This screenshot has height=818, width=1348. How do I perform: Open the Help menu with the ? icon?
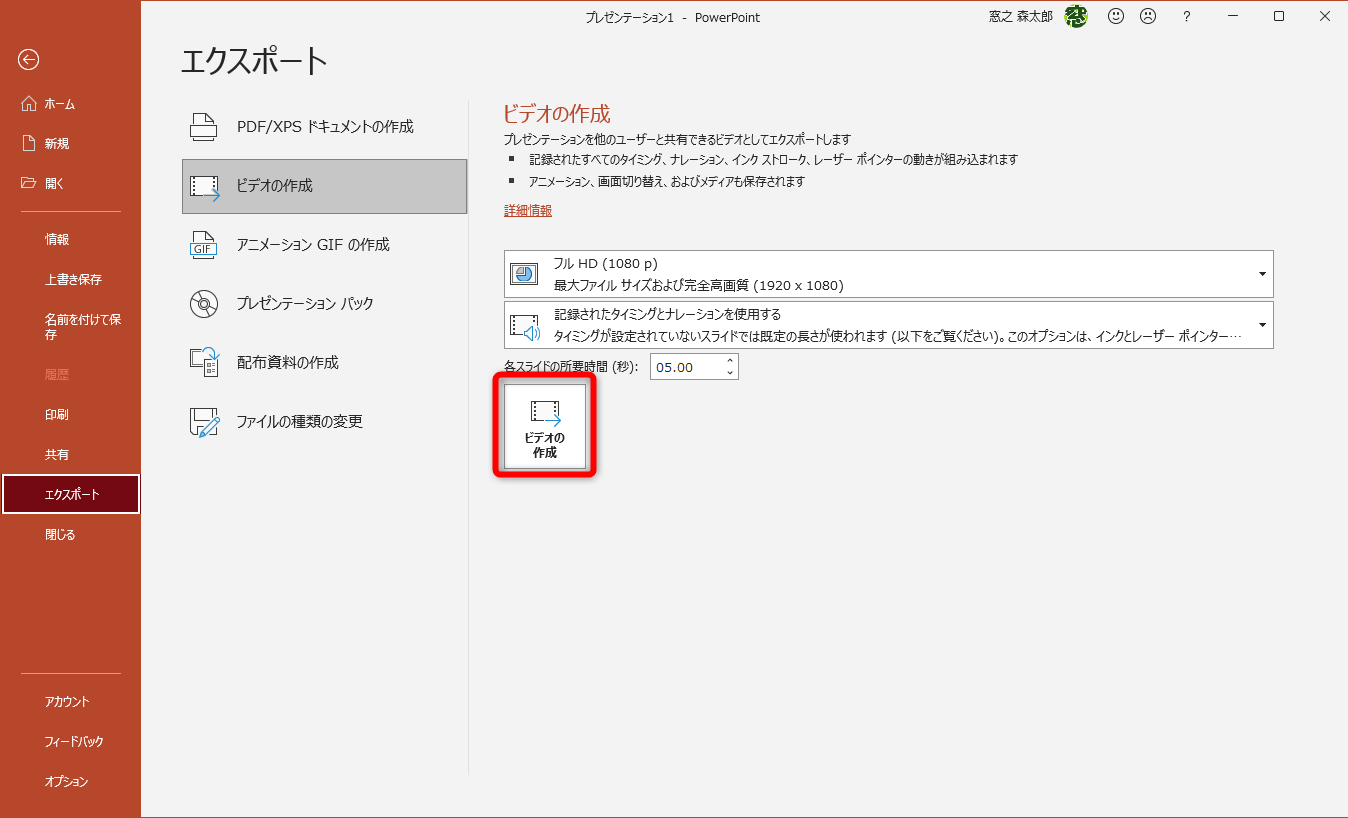(1186, 16)
